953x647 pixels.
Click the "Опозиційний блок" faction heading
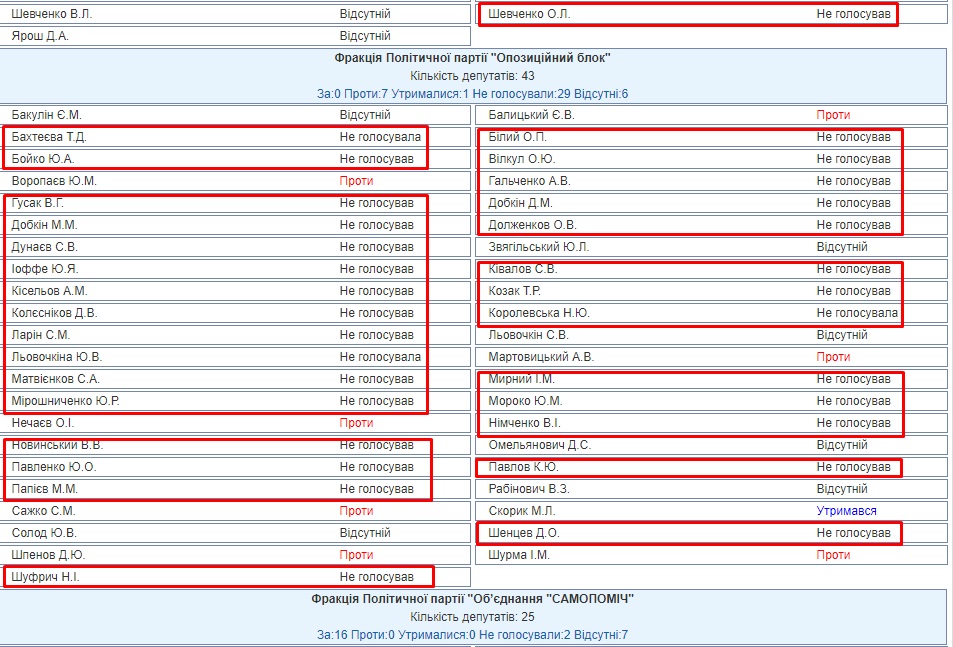point(473,58)
